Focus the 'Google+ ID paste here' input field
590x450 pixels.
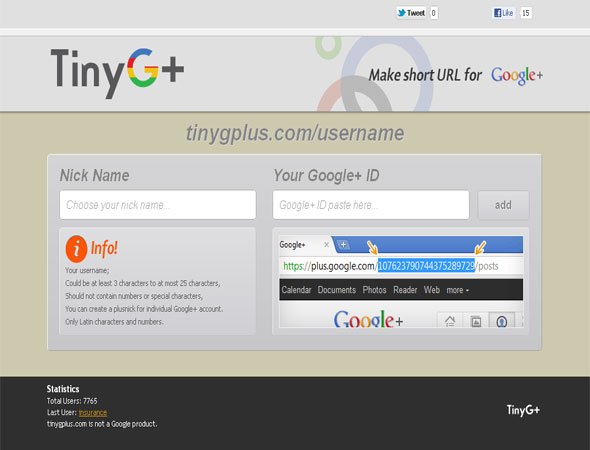[371, 205]
